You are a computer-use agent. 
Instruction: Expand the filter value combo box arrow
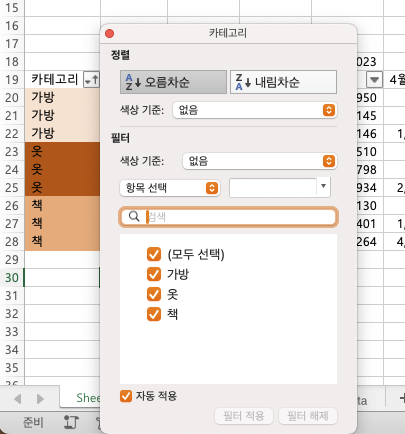tap(323, 186)
